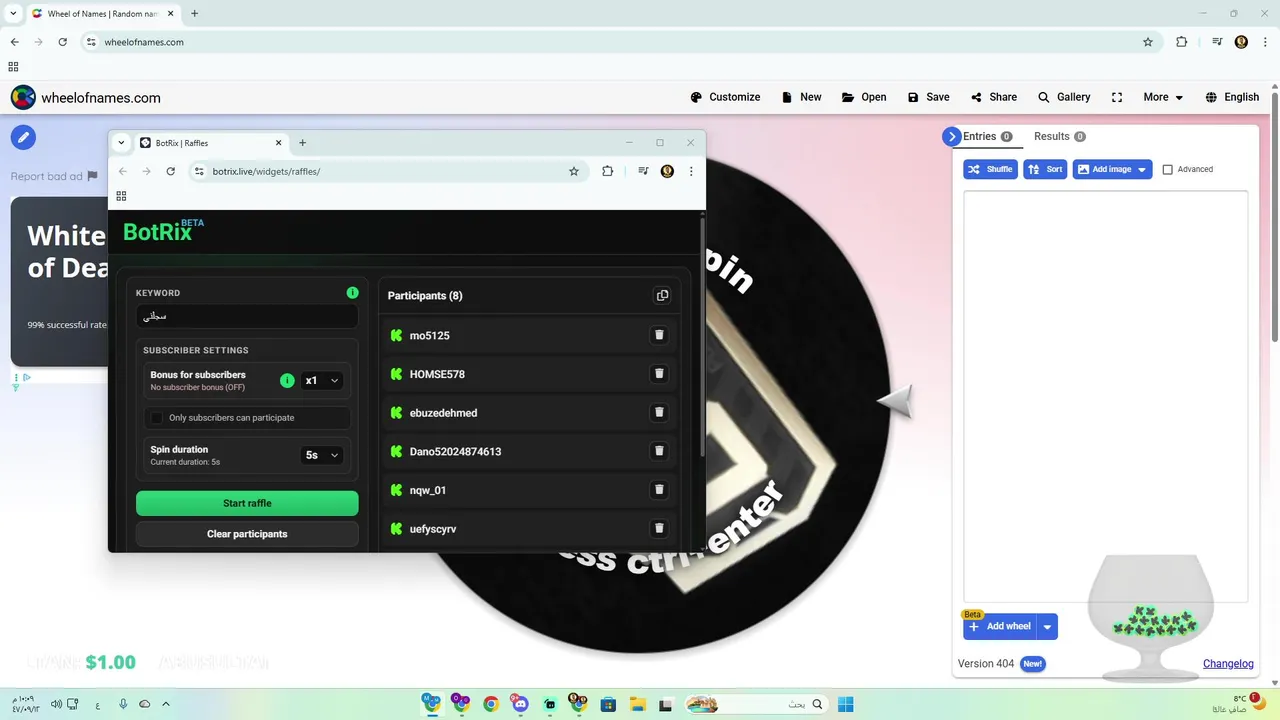Open new tab in BotRix window
The image size is (1280, 720).
302,143
